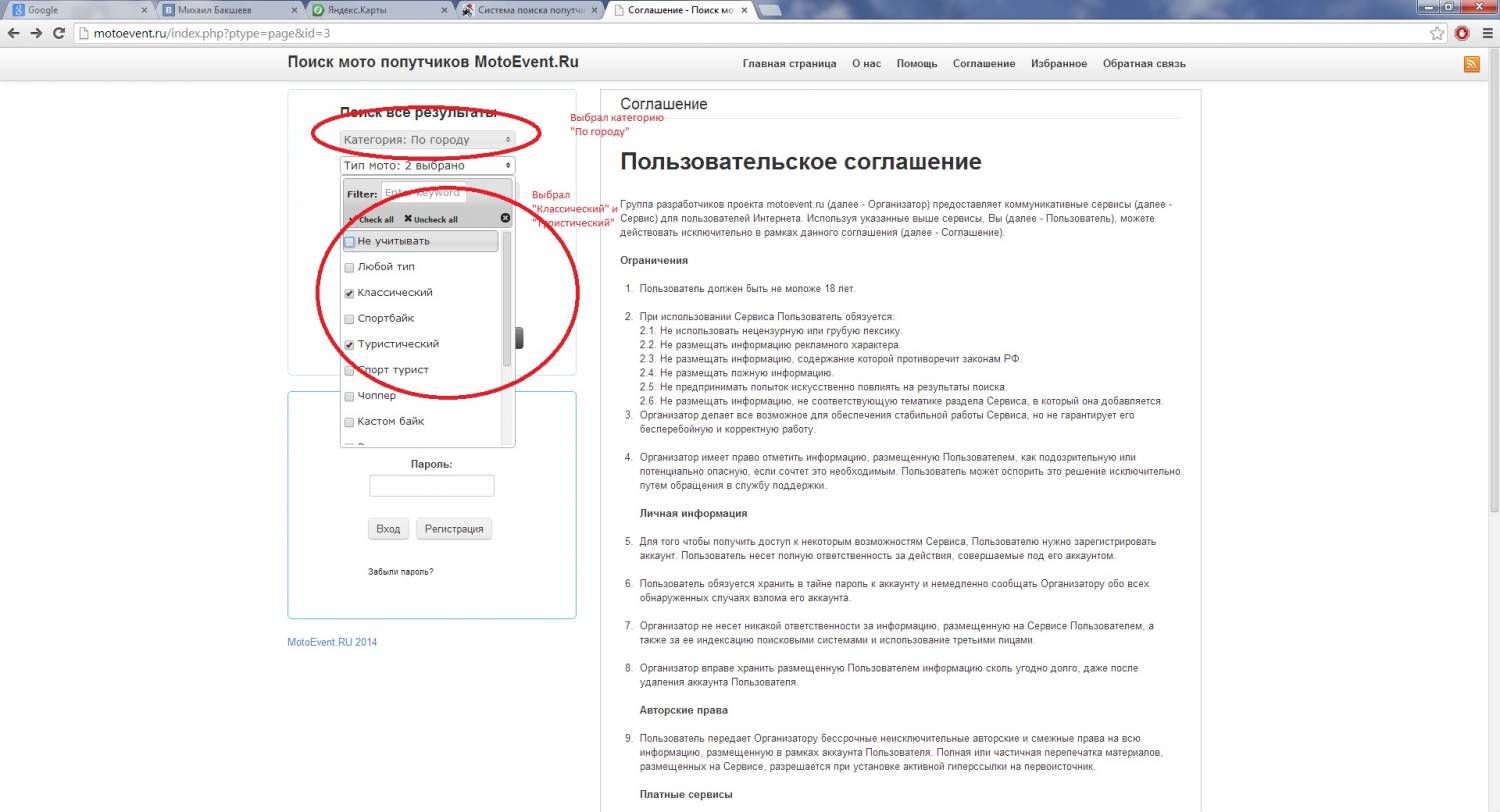This screenshot has height=812, width=1500.
Task: Collapse the Тип мото: 2 выбрано dropdown
Action: [x=428, y=166]
